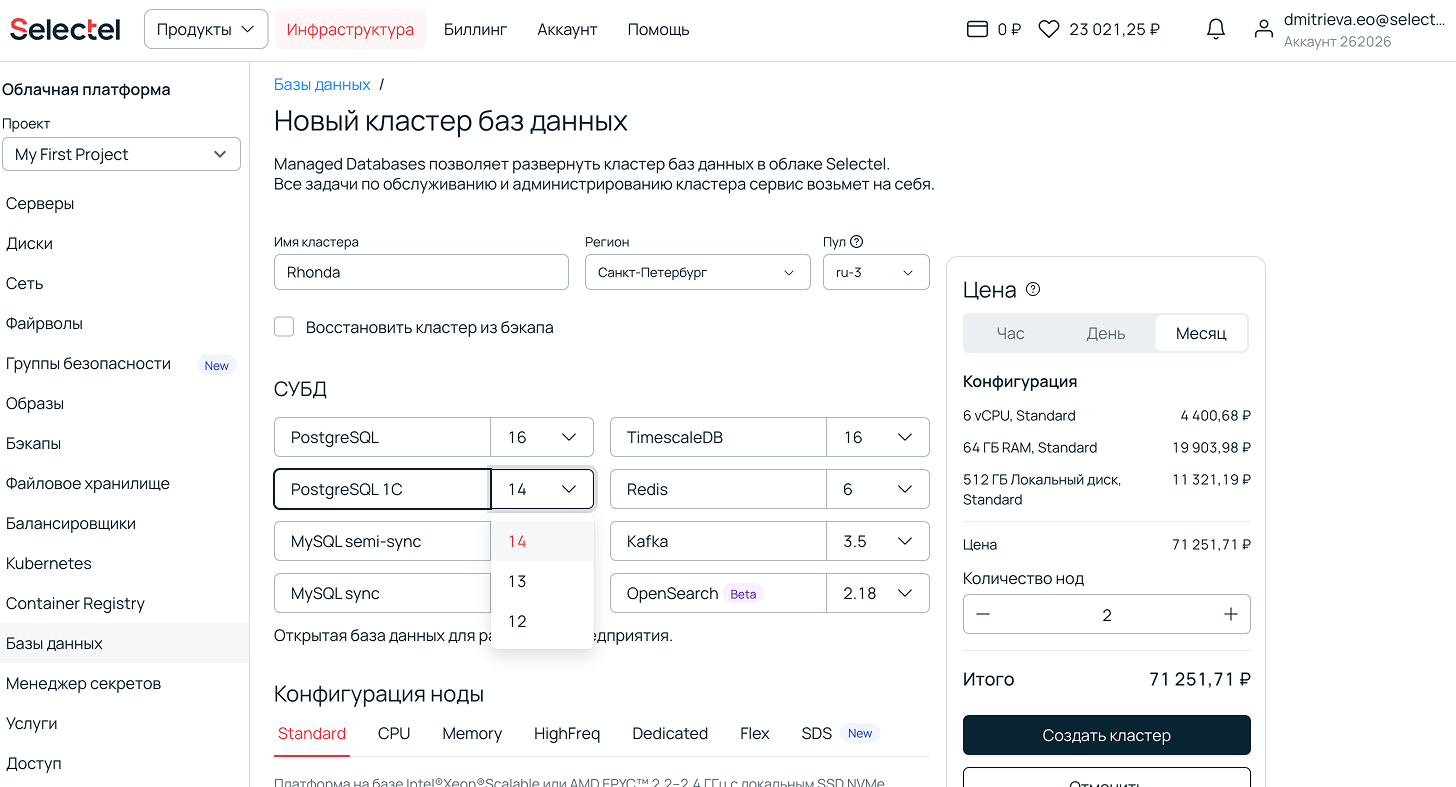Select the MySQL sync engine
1456x787 pixels.
pyautogui.click(x=382, y=593)
